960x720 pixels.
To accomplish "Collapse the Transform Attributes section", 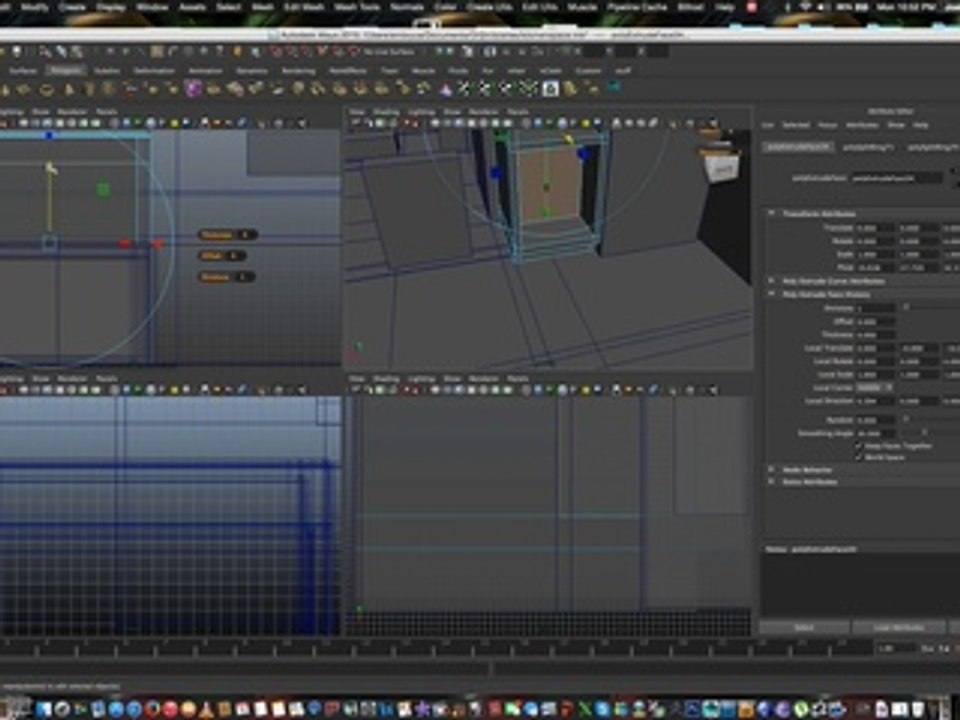I will 771,213.
